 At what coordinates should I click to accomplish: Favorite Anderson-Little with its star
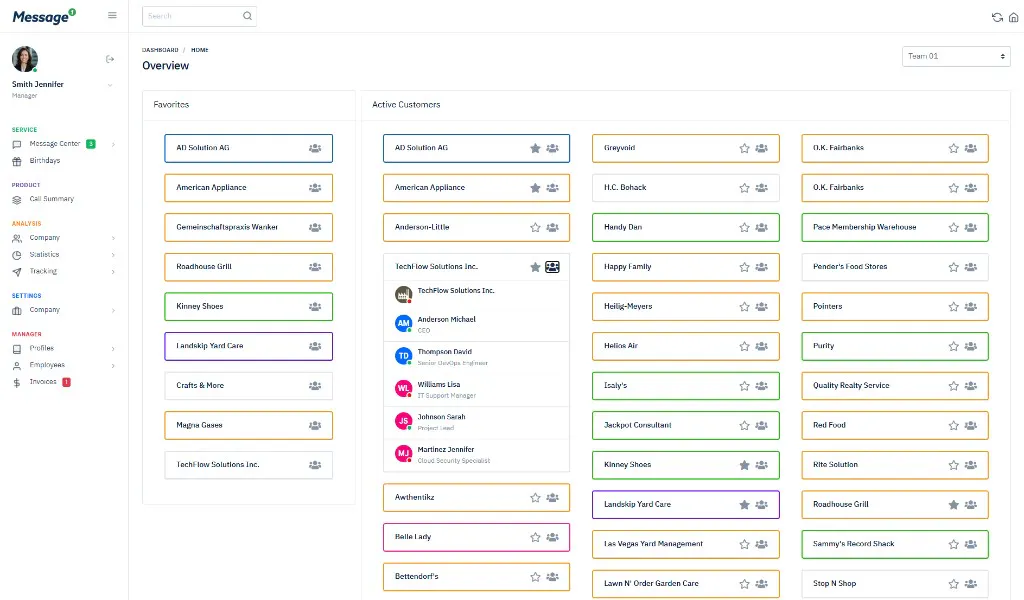[536, 227]
